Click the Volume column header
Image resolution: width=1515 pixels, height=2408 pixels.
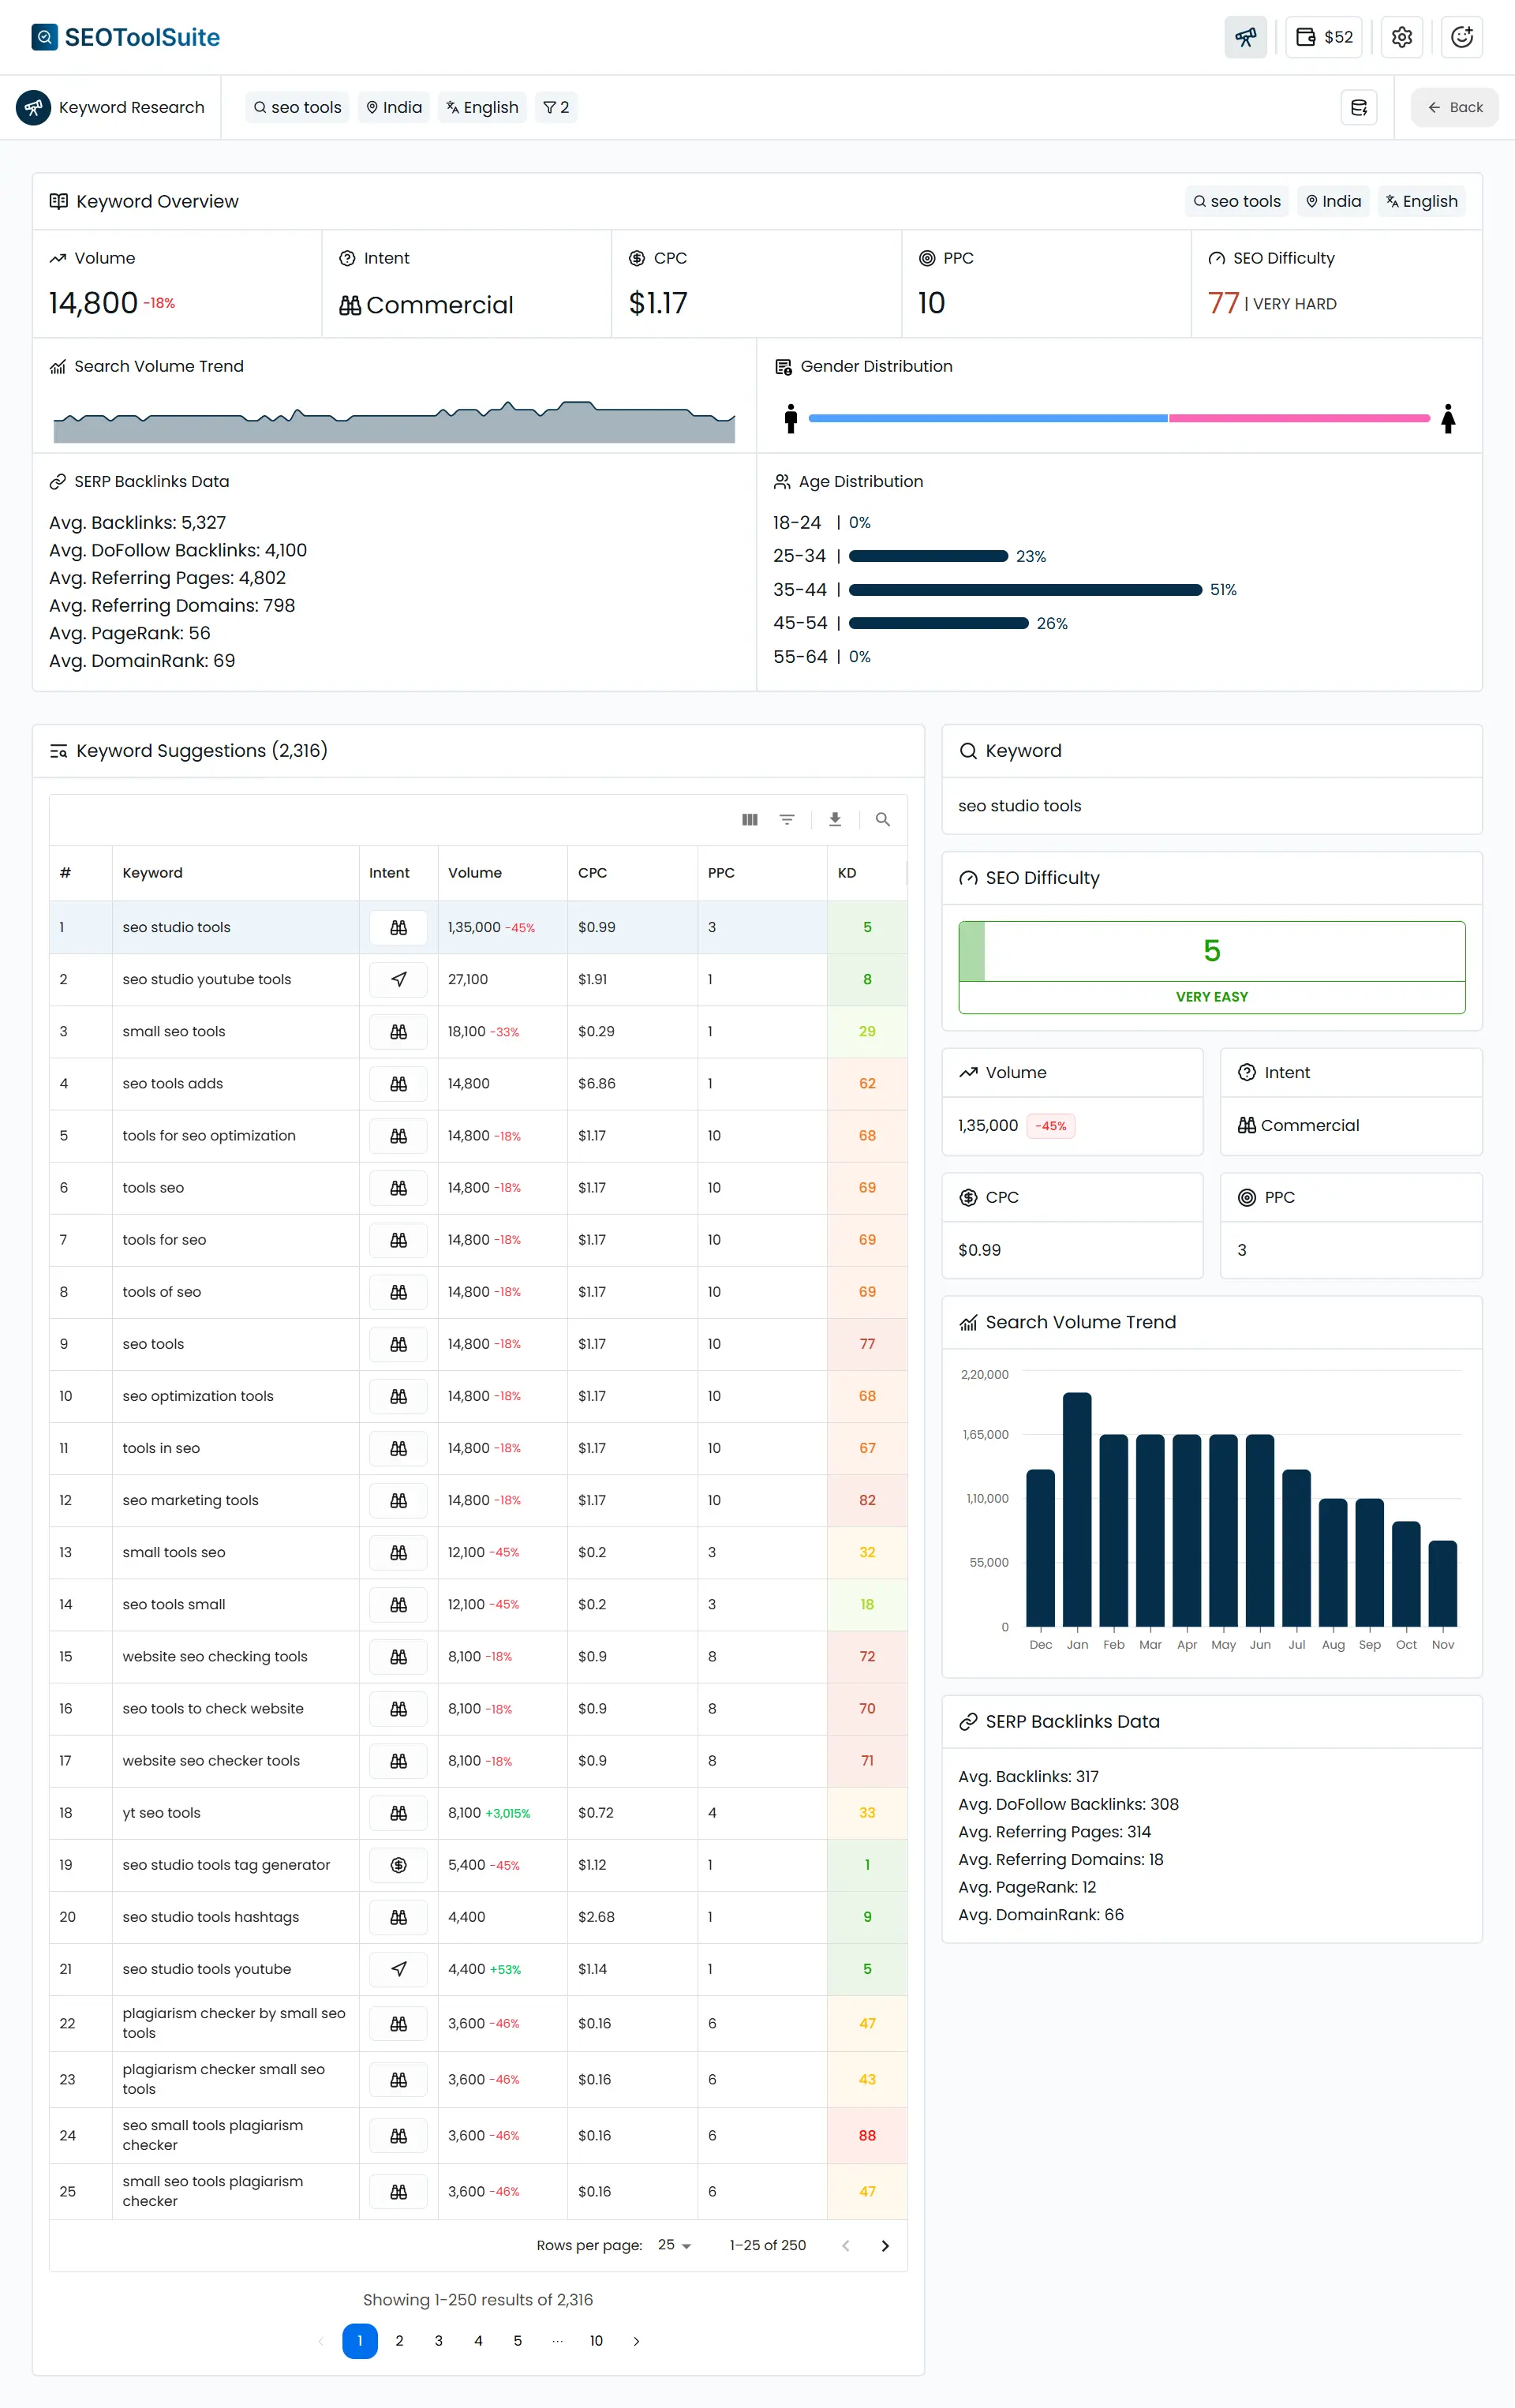(475, 872)
